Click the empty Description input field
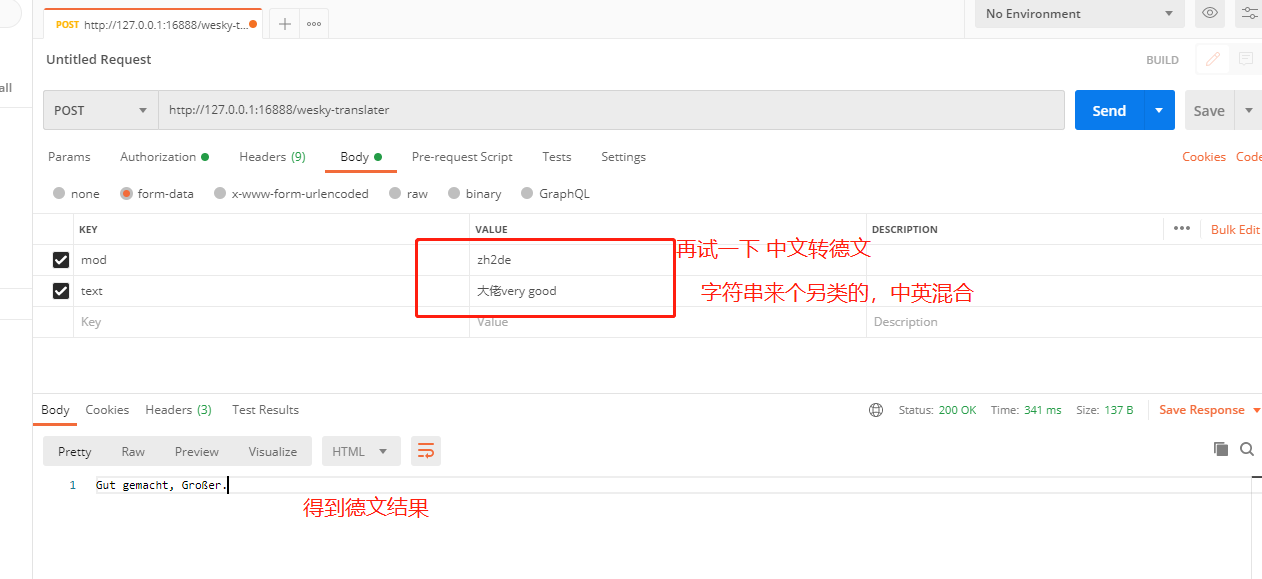1262x579 pixels. [x=1064, y=322]
